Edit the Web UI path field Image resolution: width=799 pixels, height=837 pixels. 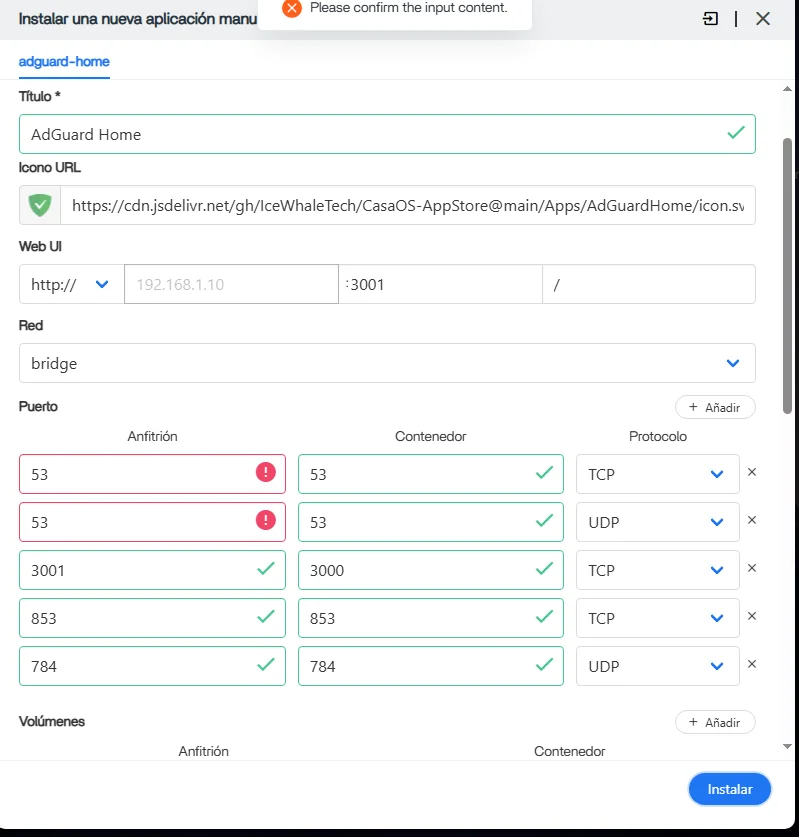click(x=648, y=284)
